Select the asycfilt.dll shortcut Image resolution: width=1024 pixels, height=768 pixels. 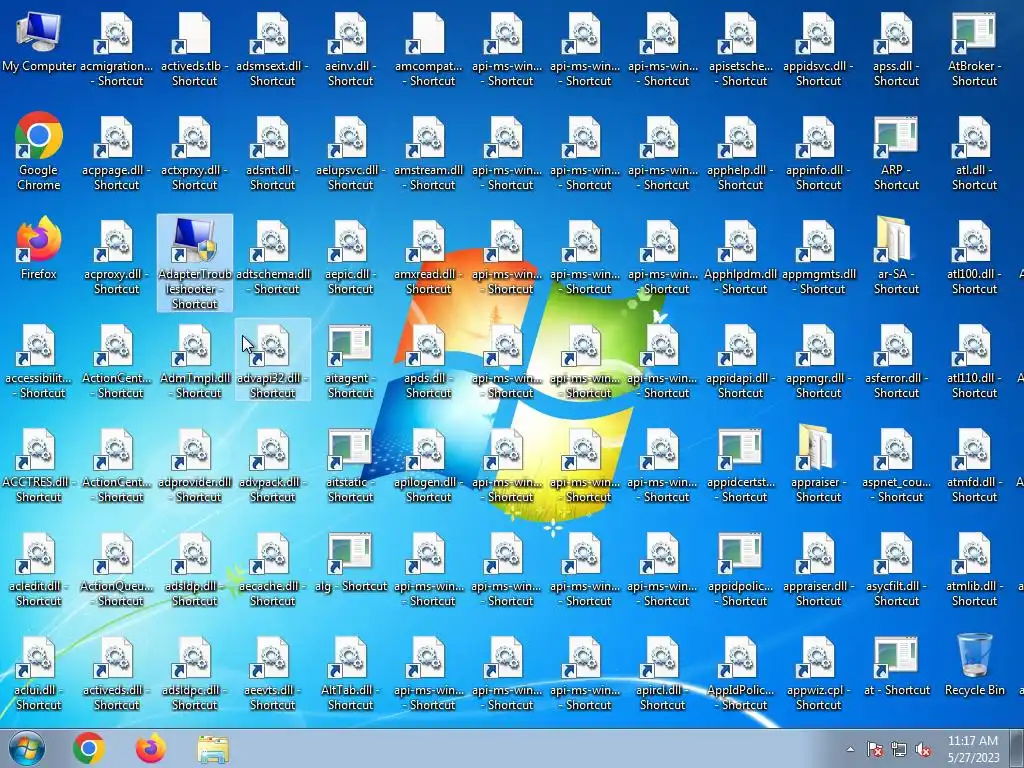pyautogui.click(x=896, y=568)
